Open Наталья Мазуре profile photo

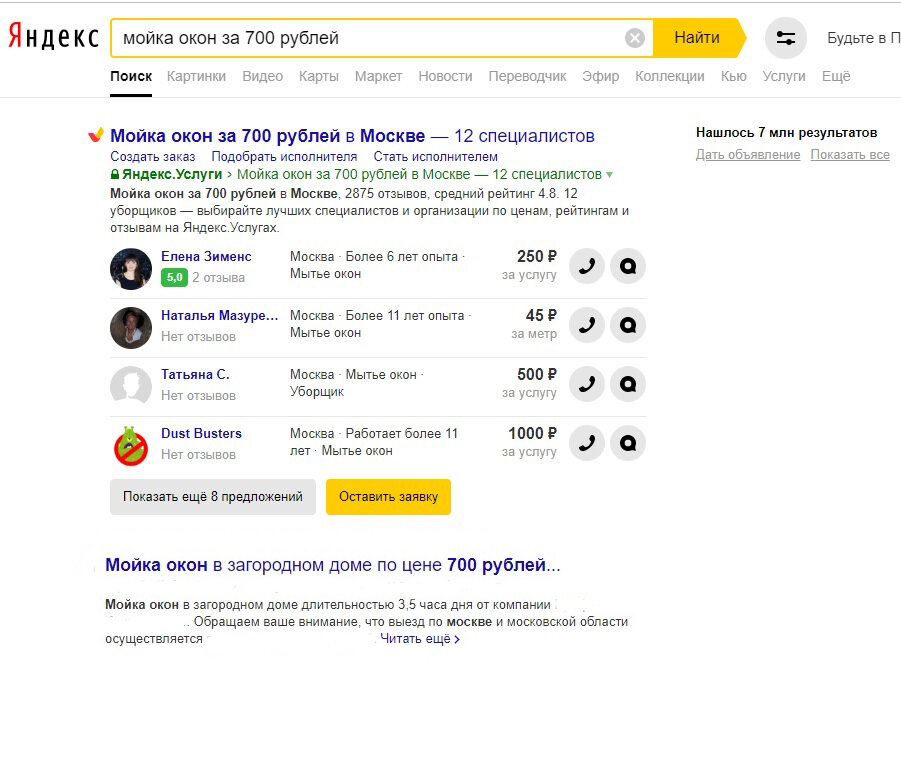click(131, 328)
